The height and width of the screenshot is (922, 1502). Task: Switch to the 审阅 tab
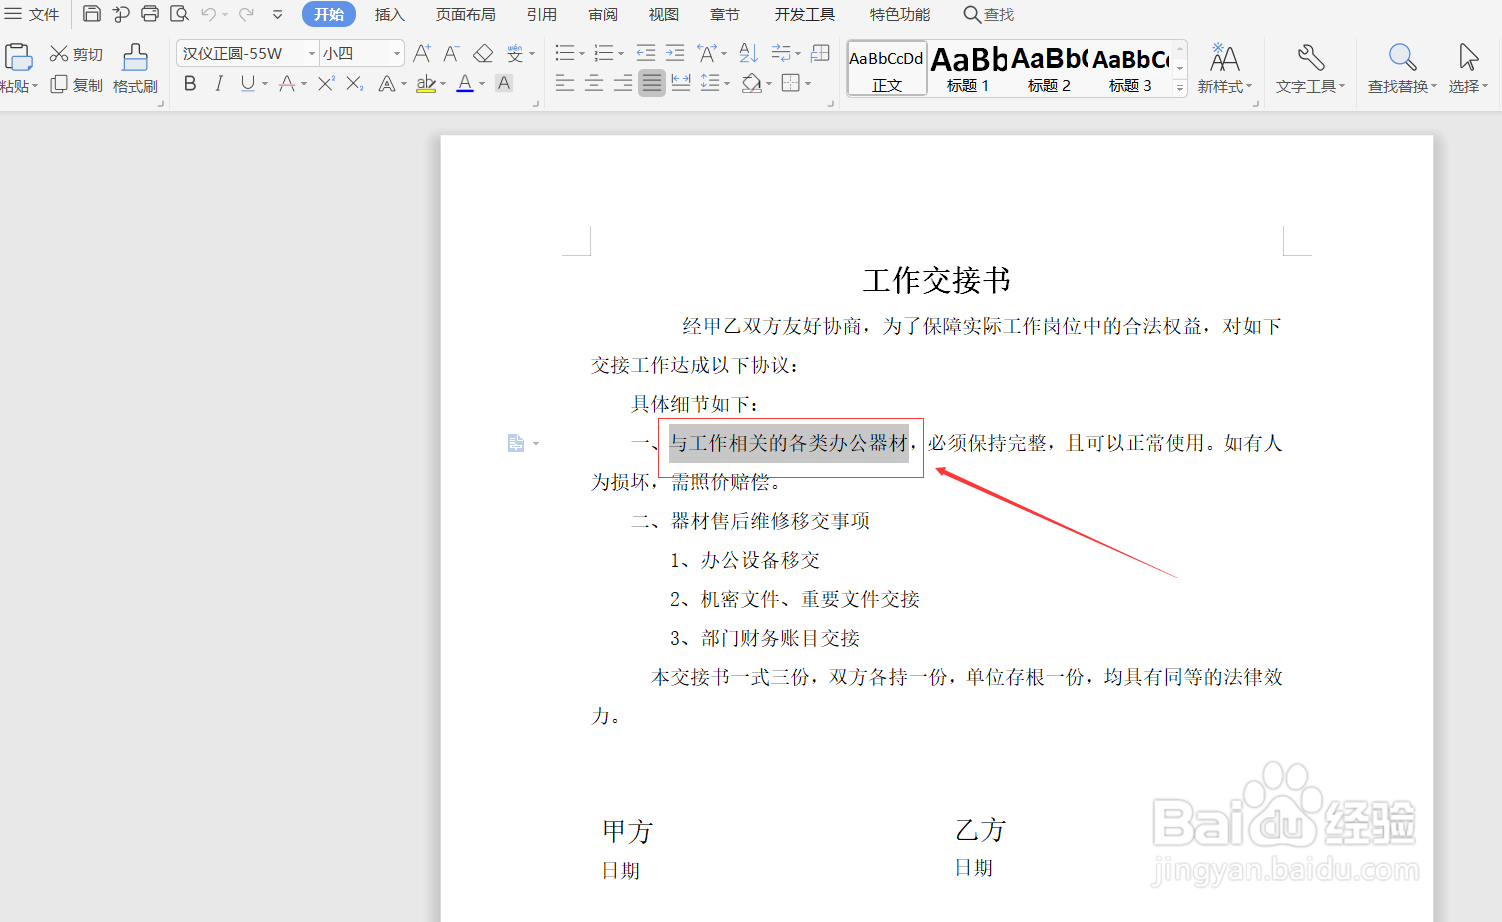[x=603, y=14]
